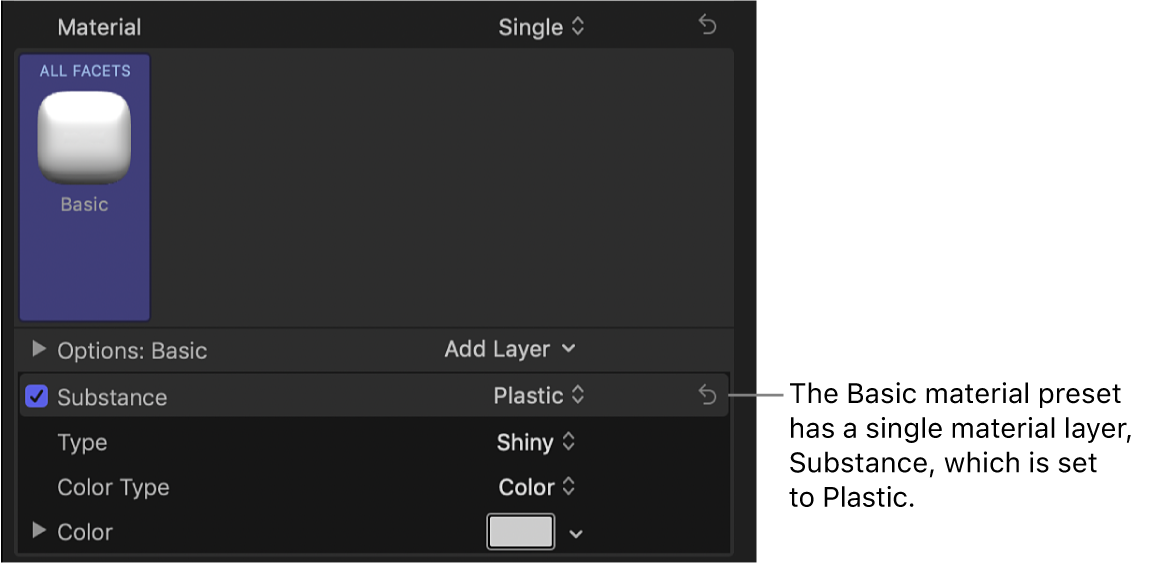The image size is (1166, 564).
Task: Open the Material Single pop-up menu
Action: pos(541,27)
